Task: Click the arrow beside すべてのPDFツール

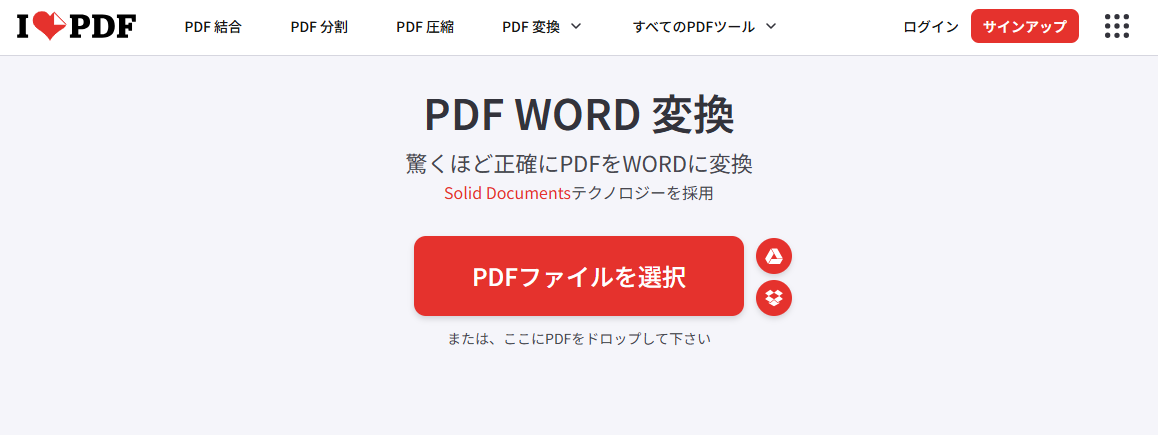Action: pos(770,27)
